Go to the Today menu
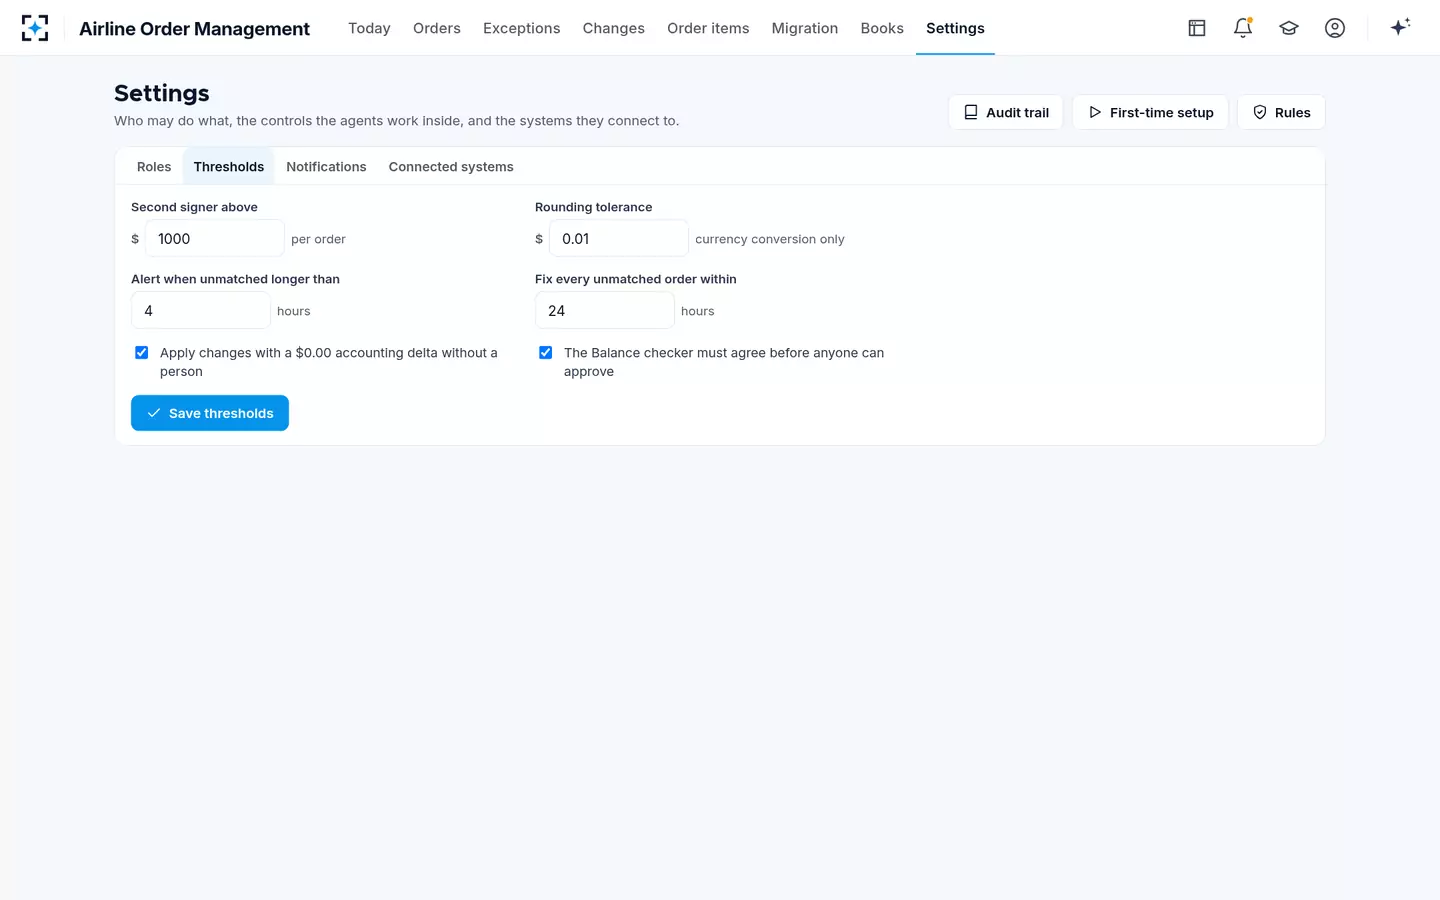 (x=369, y=28)
